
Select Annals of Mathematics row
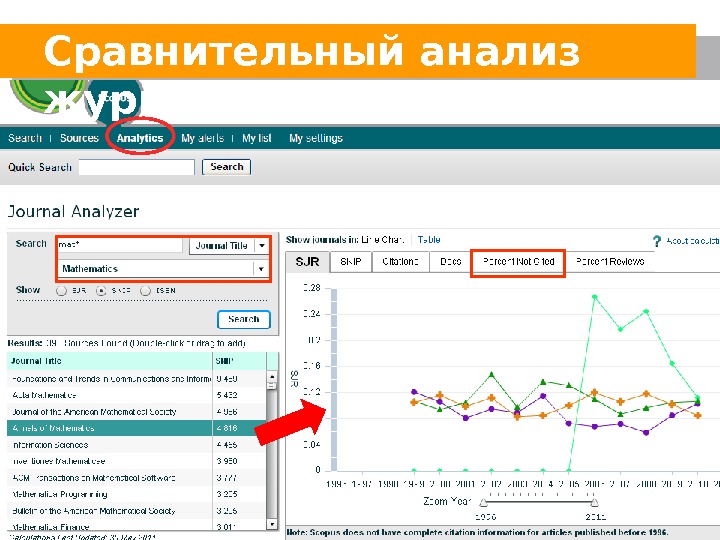pos(136,428)
